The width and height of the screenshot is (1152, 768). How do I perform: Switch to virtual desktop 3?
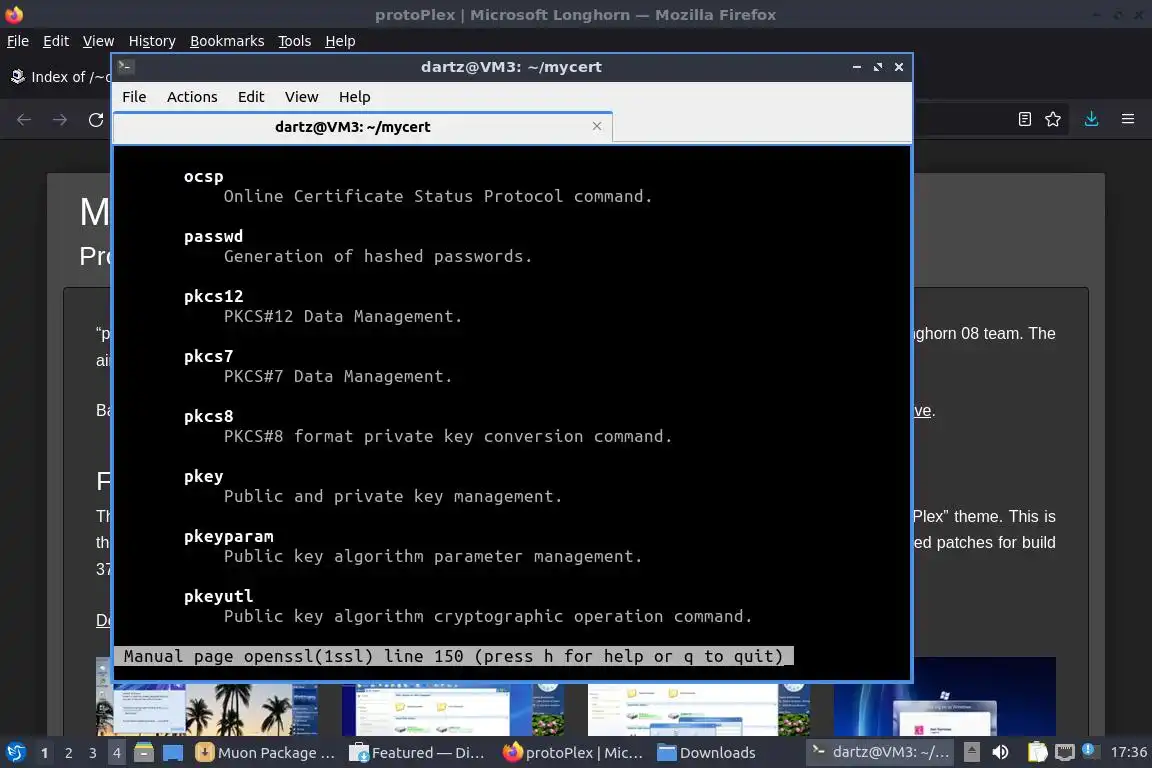[x=93, y=753]
